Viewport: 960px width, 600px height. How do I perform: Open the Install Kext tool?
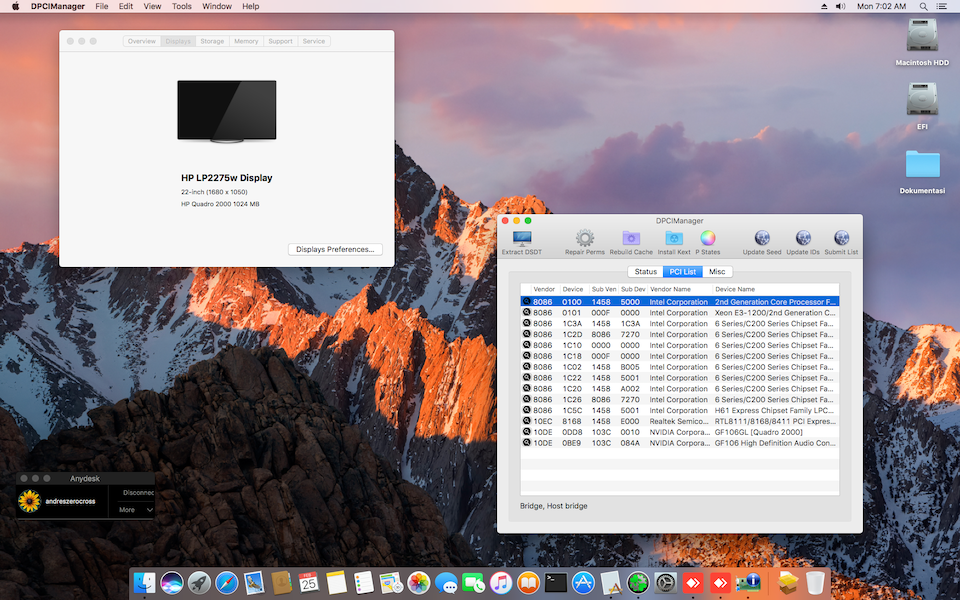click(x=674, y=238)
